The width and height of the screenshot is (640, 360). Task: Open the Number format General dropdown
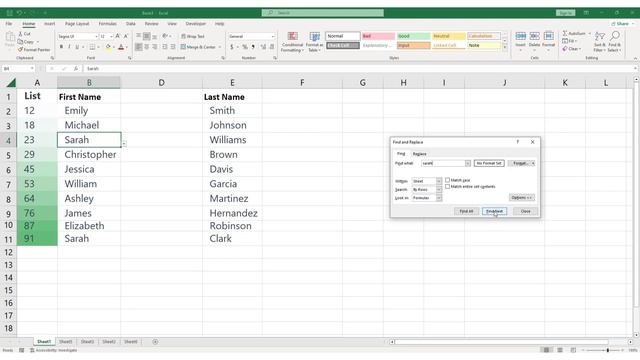(273, 36)
